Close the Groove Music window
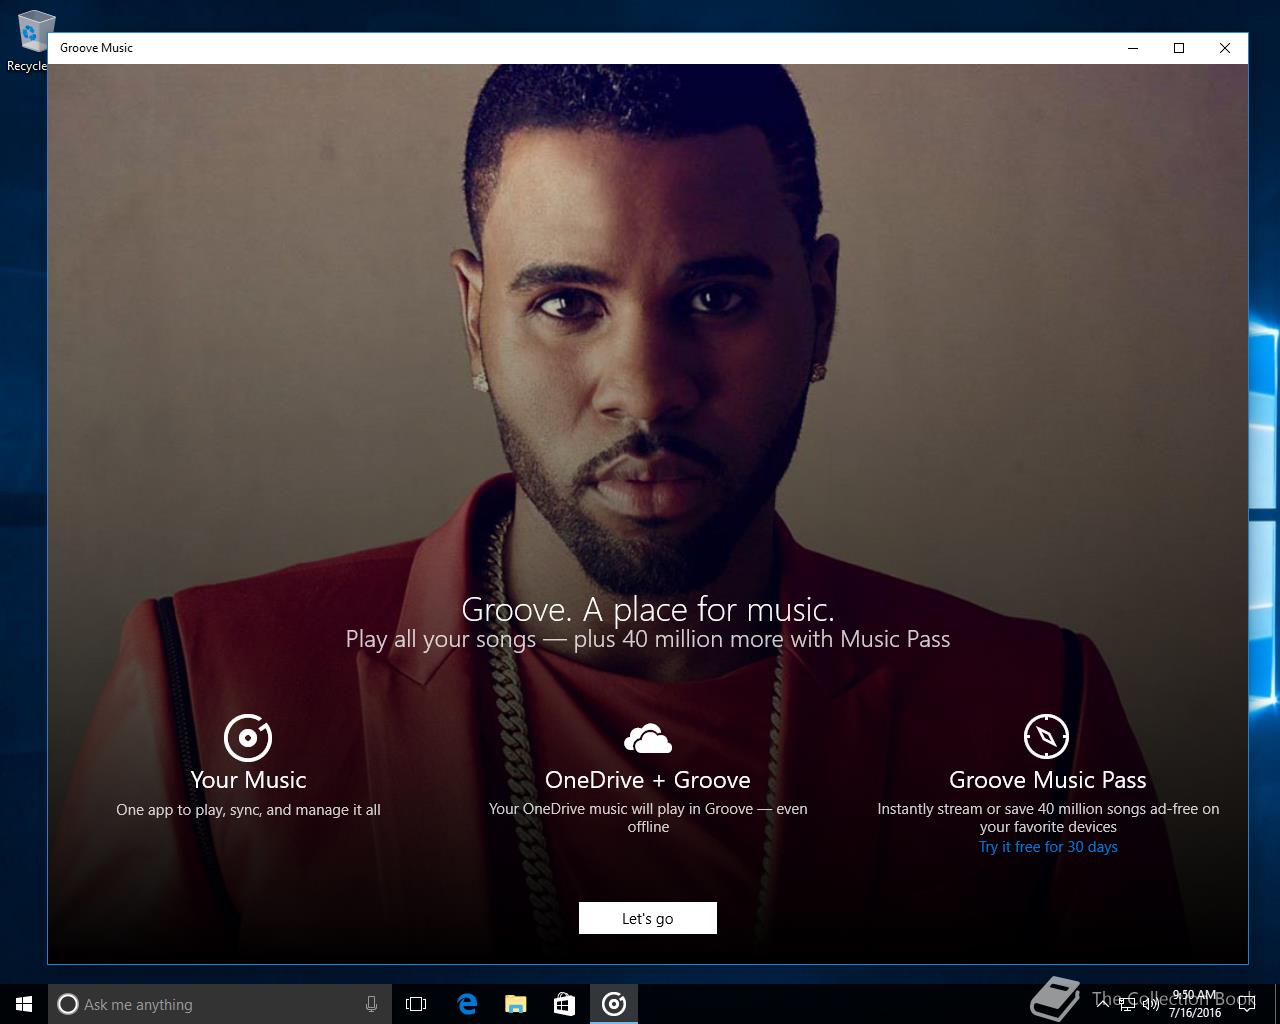1280x1024 pixels. click(1225, 48)
